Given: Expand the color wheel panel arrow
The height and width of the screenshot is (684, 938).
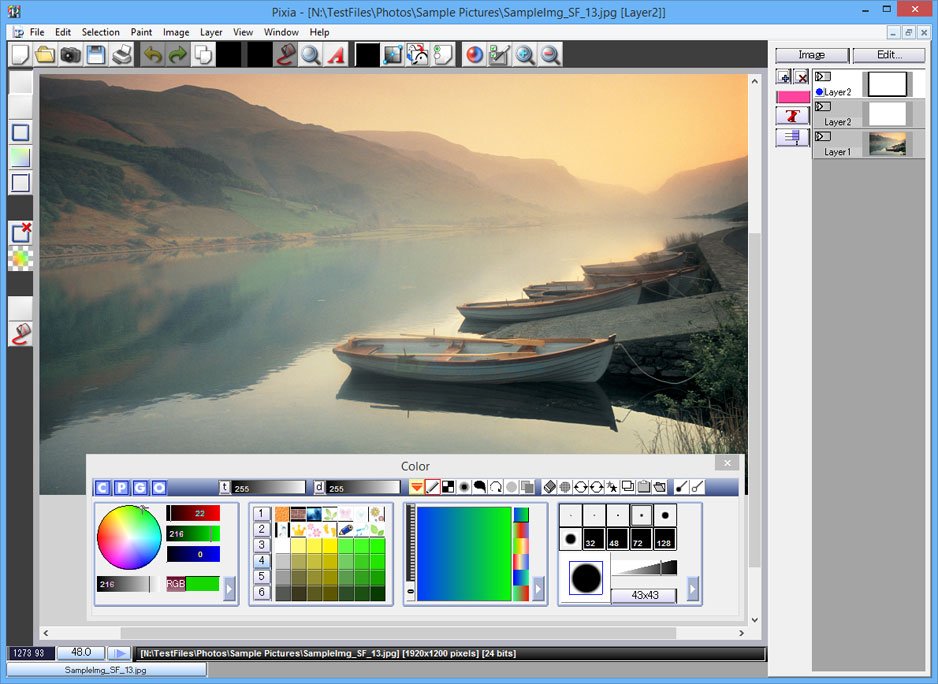Looking at the screenshot, I should point(229,590).
